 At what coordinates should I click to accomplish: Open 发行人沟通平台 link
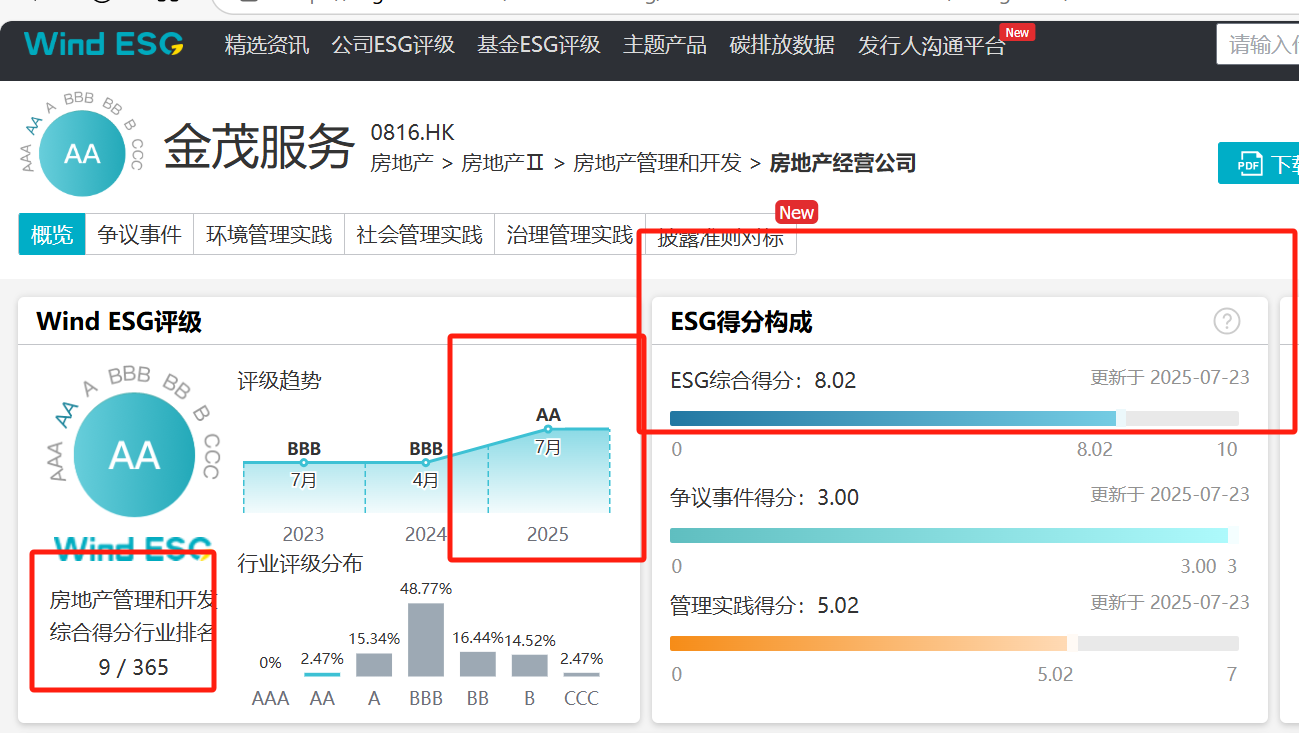[x=931, y=46]
